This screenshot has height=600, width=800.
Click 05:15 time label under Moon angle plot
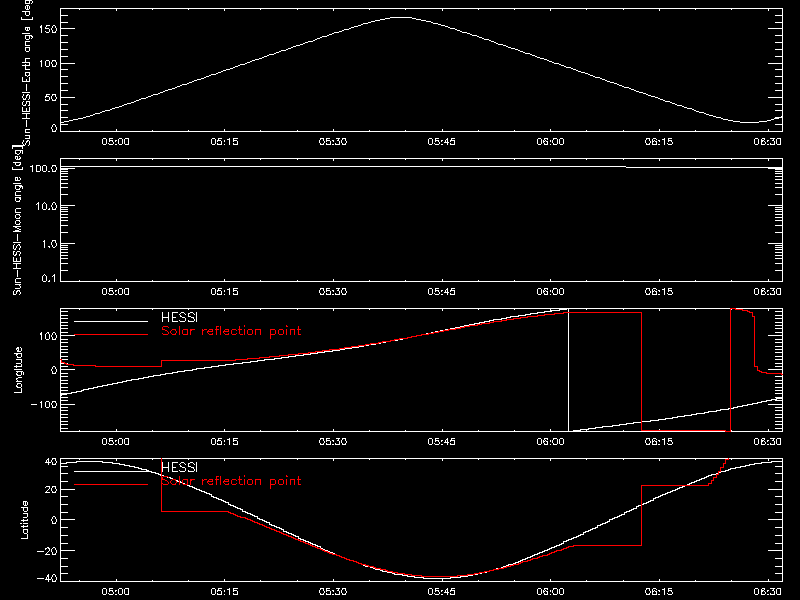[x=224, y=291]
